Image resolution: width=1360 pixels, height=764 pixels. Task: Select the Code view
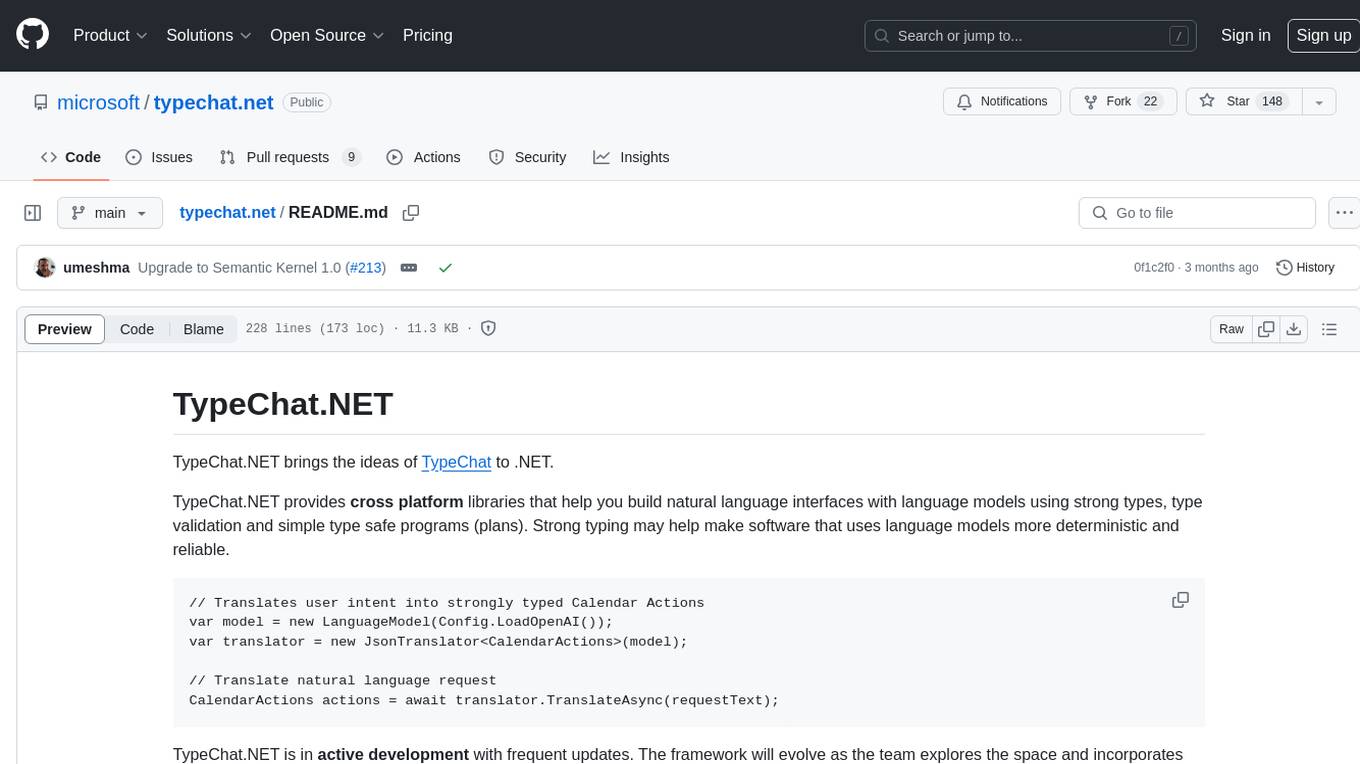pos(137,329)
